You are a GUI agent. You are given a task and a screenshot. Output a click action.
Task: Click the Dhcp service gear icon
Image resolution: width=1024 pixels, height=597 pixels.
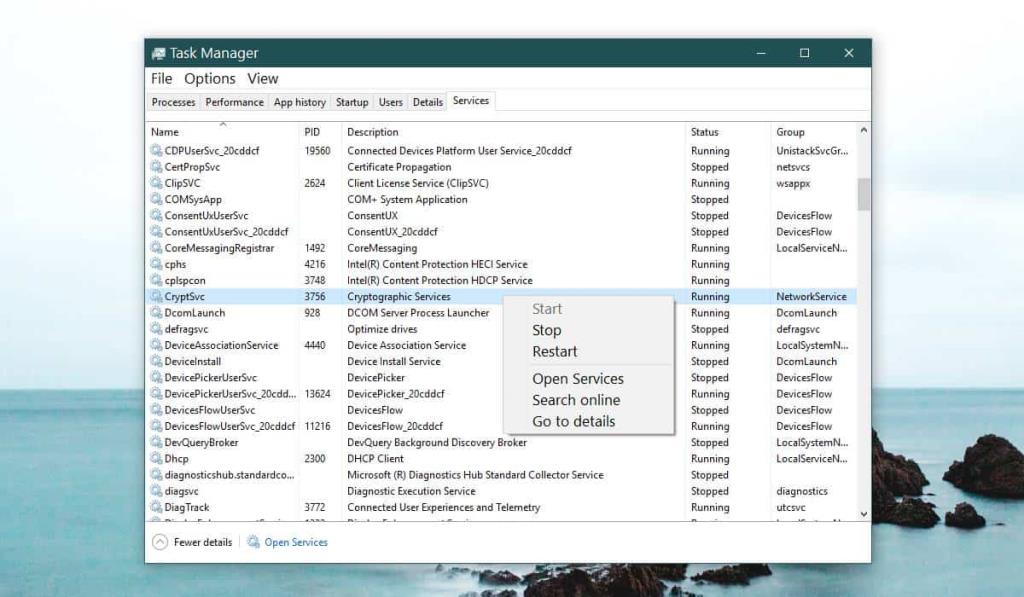pos(156,458)
